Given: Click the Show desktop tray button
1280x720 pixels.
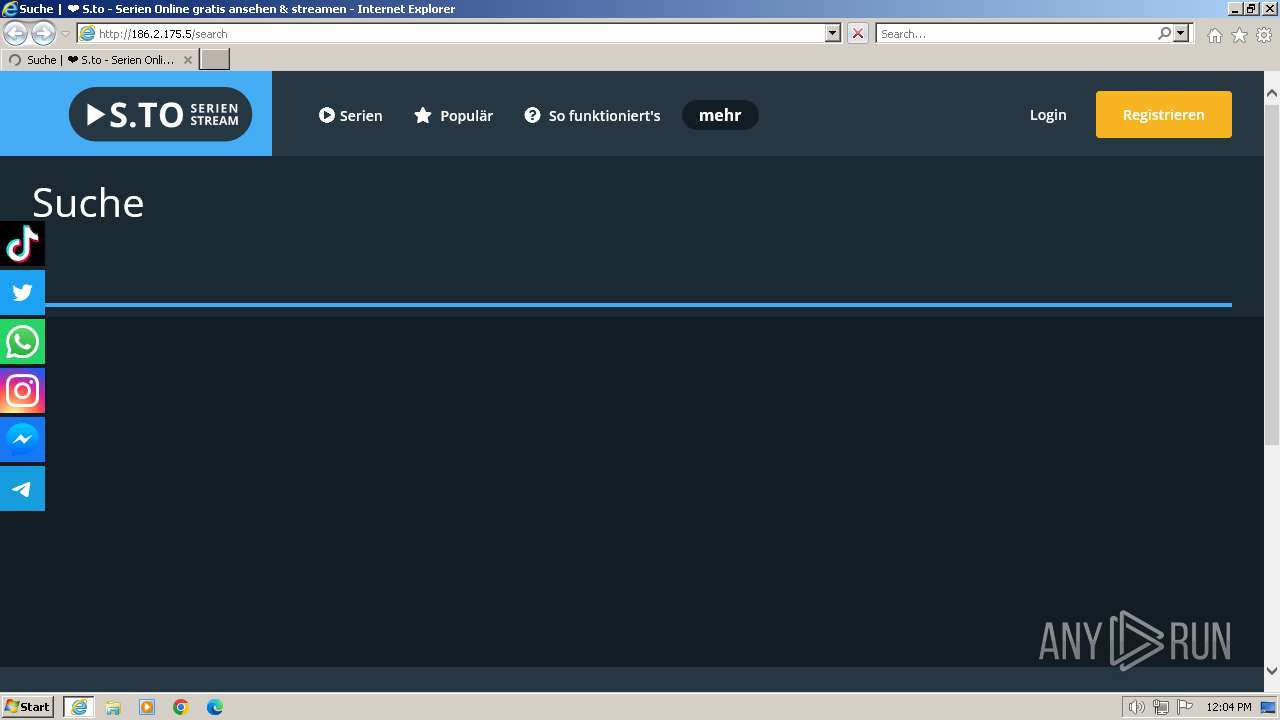Looking at the screenshot, I should (x=1268, y=707).
